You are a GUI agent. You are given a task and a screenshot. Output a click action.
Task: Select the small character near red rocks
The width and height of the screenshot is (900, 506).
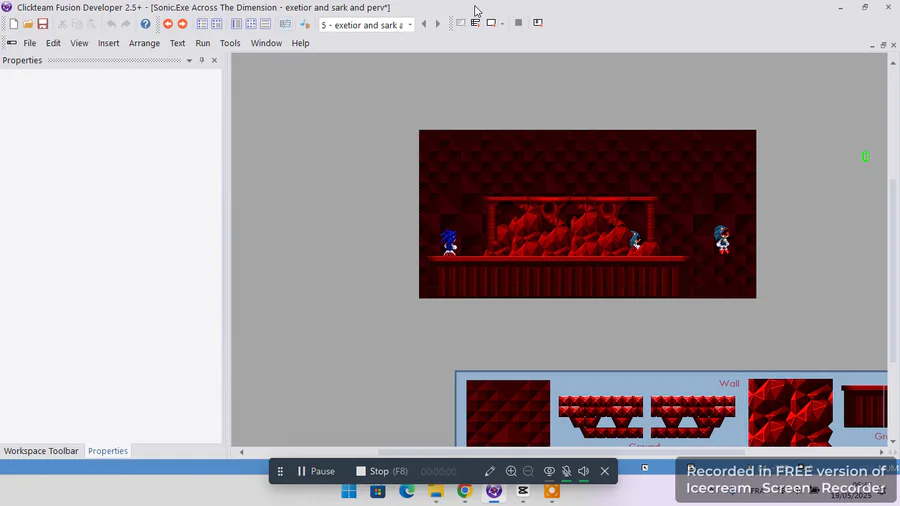pos(635,240)
